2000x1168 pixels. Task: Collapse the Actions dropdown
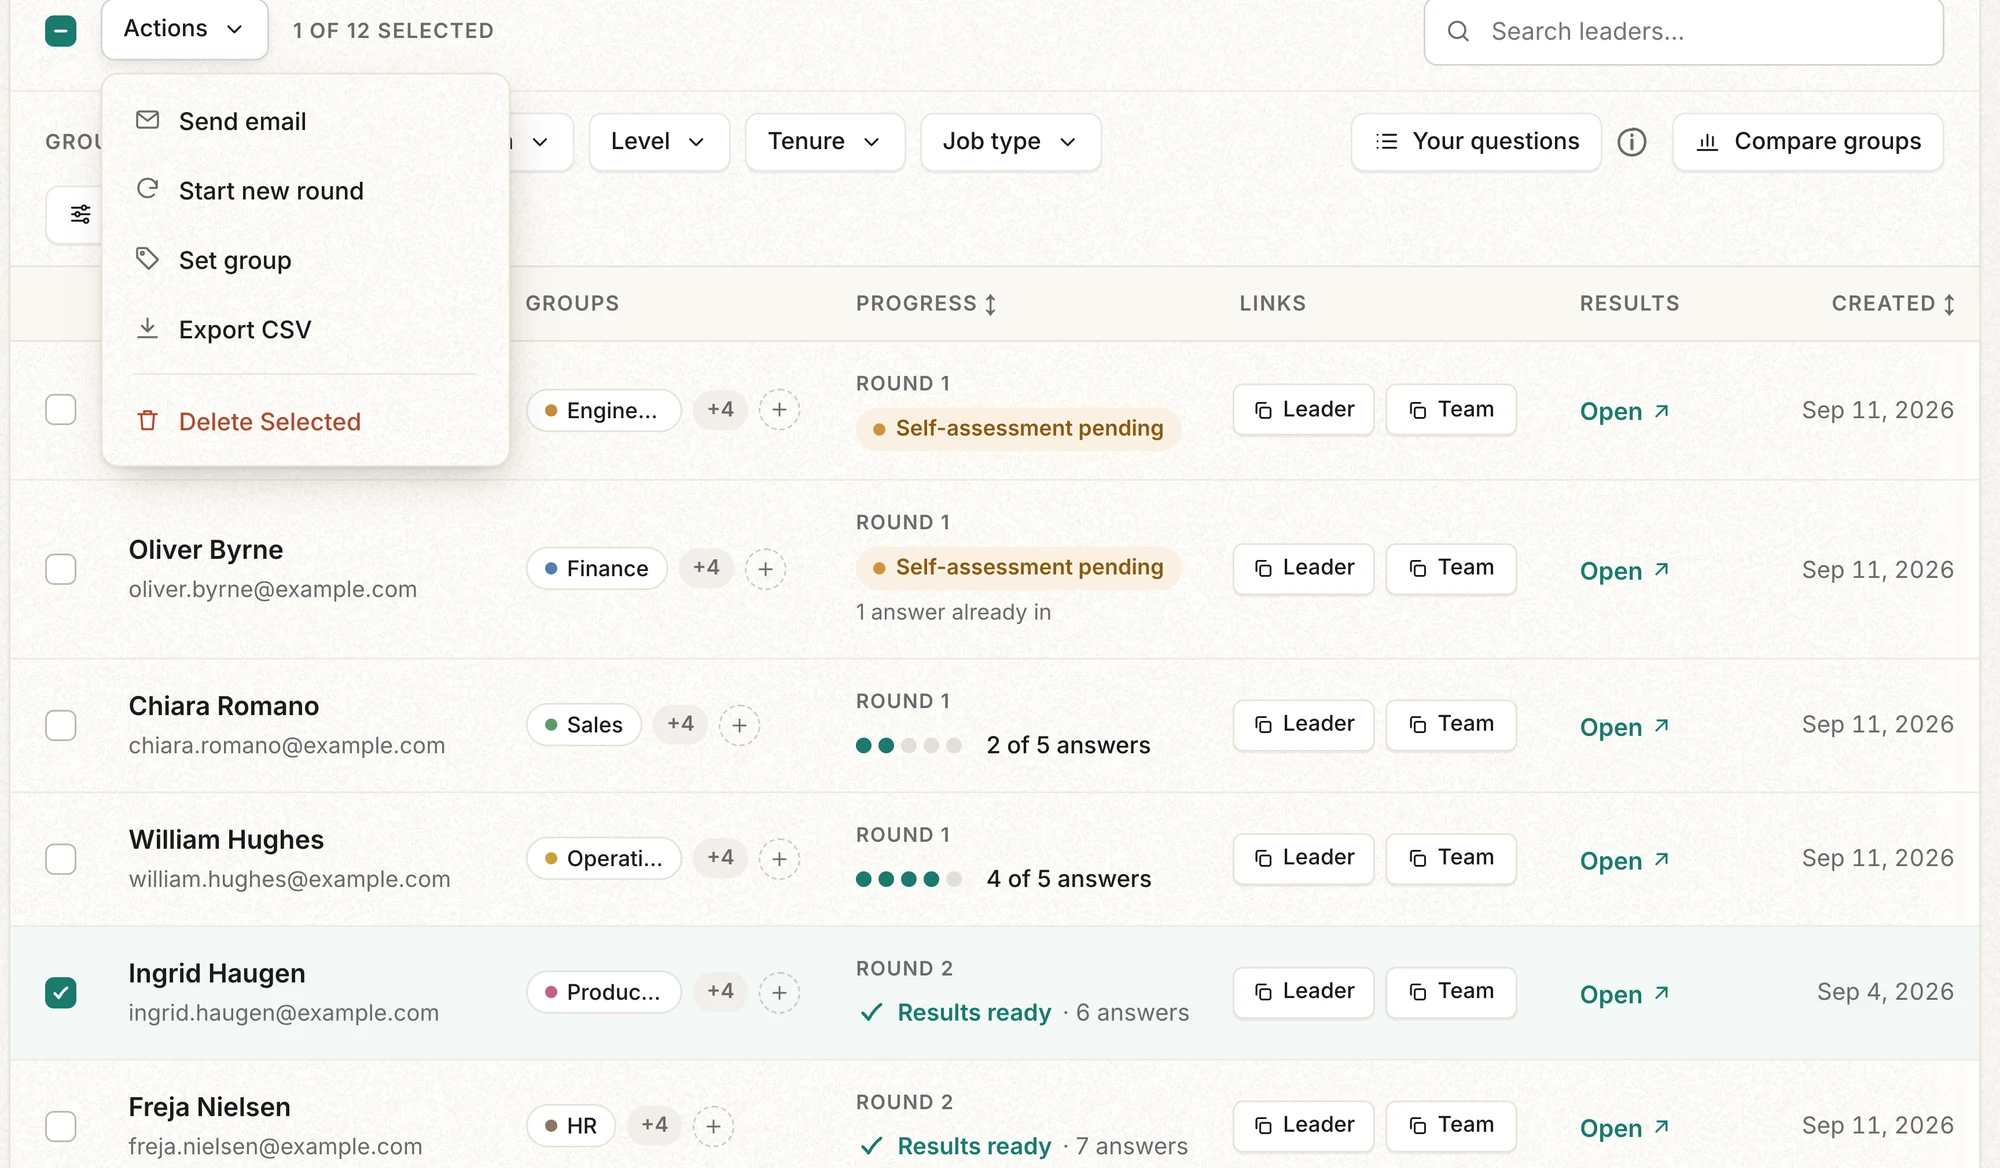tap(184, 29)
